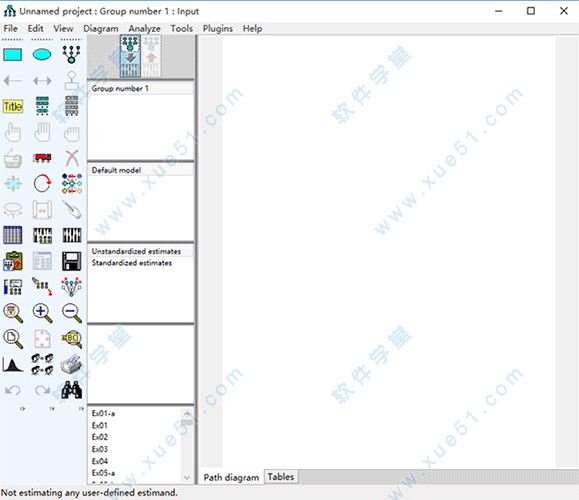Open the specification search binoculars tool
This screenshot has height=500, width=579.
coord(72,390)
